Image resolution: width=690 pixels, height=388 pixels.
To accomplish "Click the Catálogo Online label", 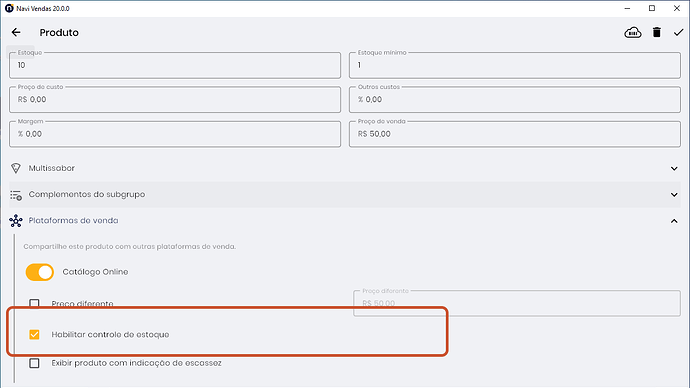I will (x=95, y=272).
